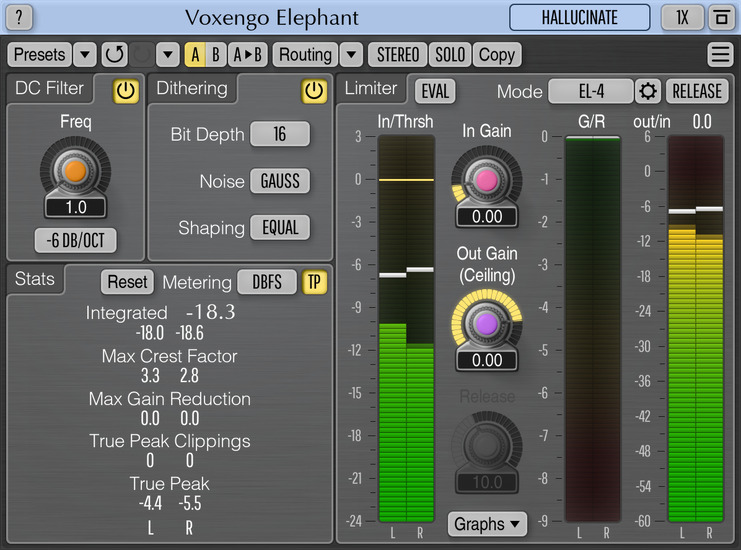Toggle the EVAL limiter button

click(x=435, y=91)
